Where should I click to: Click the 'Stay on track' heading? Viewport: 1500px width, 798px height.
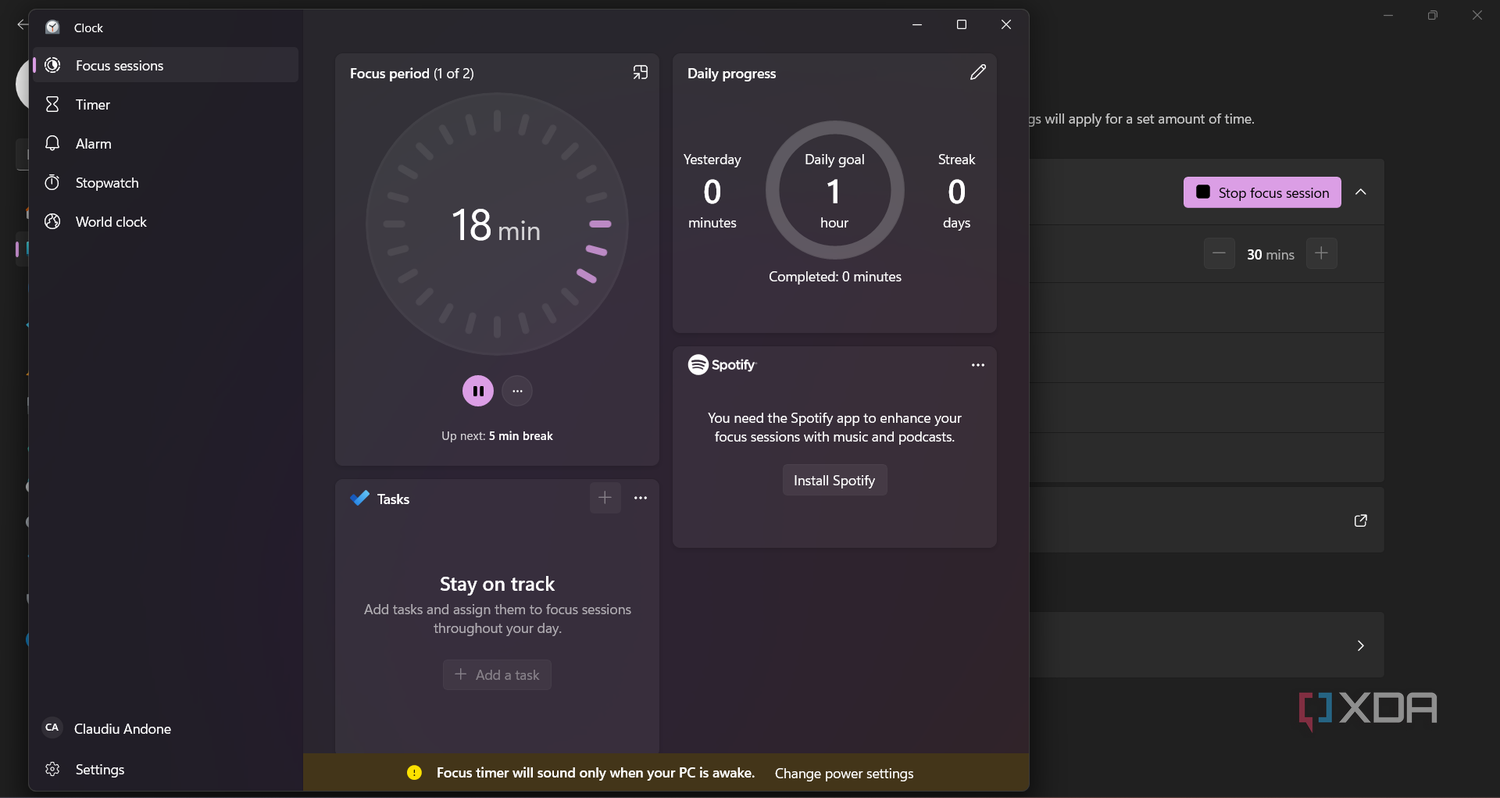click(x=497, y=584)
